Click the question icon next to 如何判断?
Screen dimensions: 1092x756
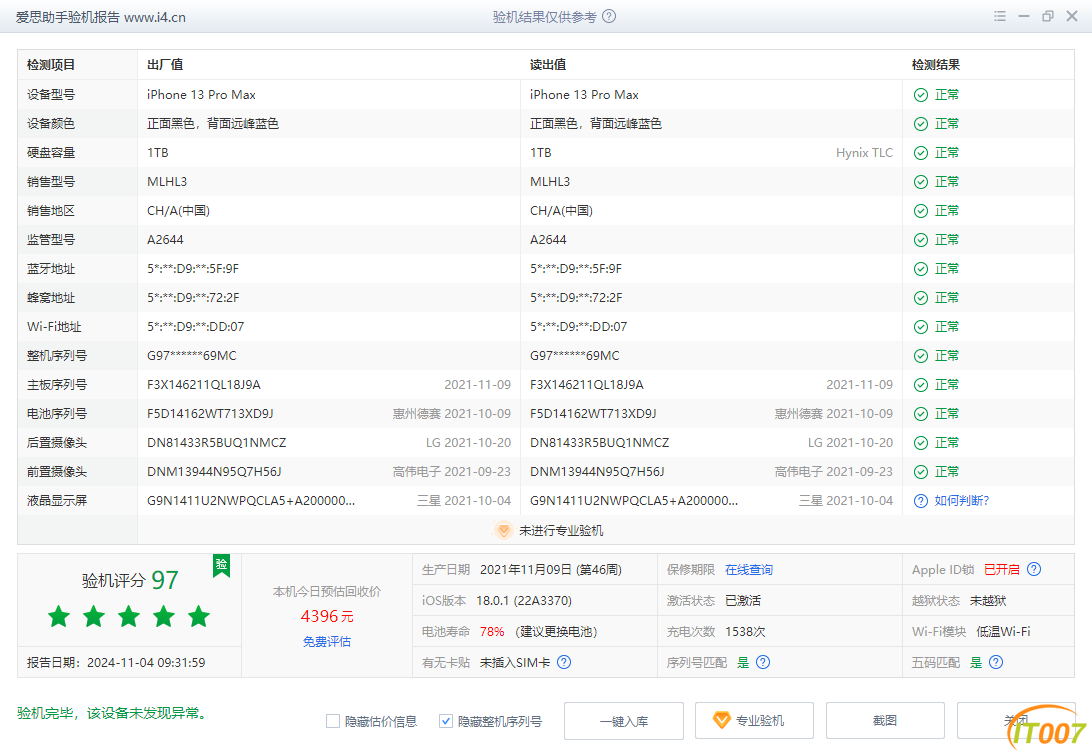(x=921, y=501)
